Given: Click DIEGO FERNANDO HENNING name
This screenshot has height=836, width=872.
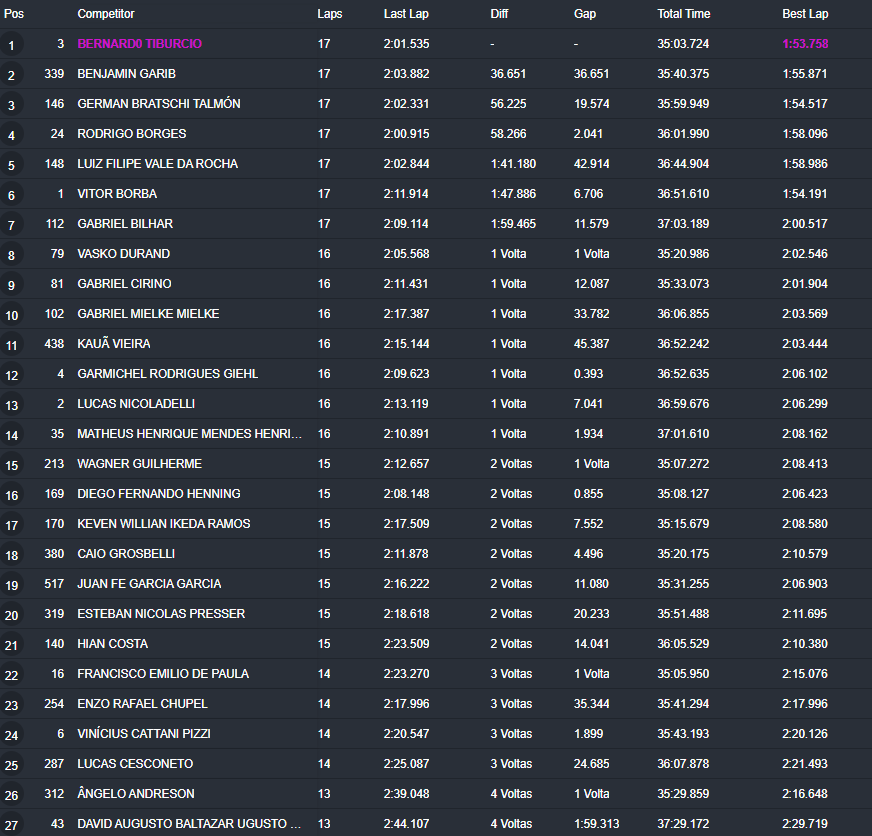Looking at the screenshot, I should click(158, 494).
